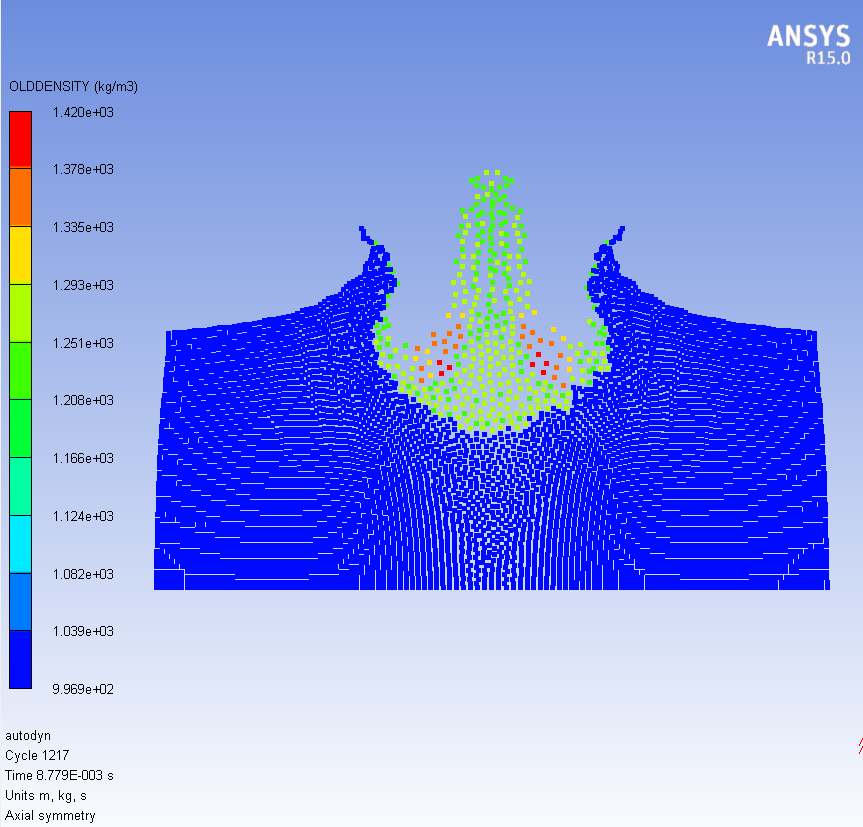
Task: Click the Axial symmetry label
Action: [49, 812]
